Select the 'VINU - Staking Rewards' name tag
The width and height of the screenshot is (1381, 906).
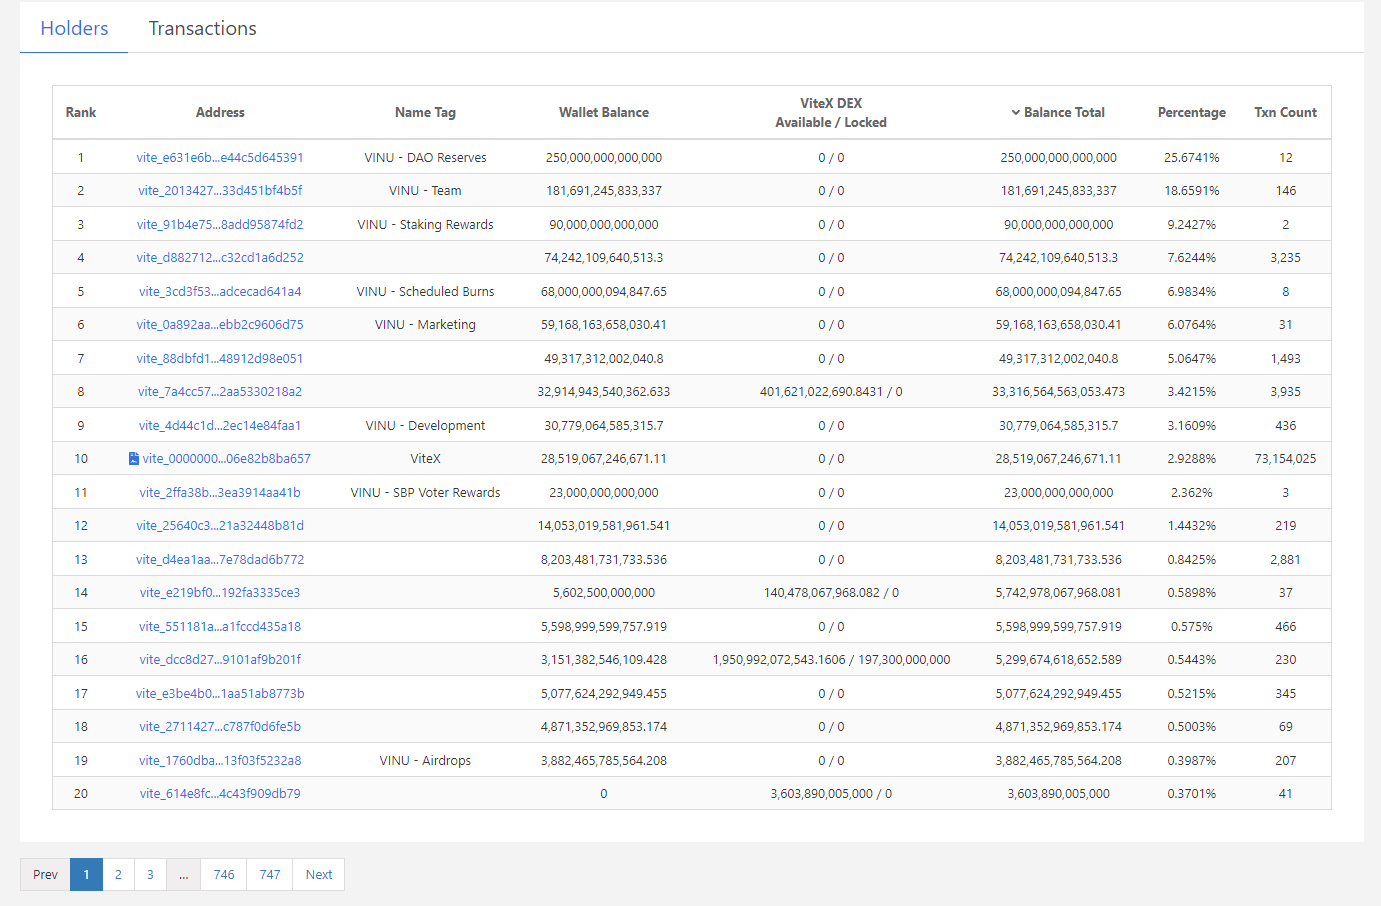[425, 225]
